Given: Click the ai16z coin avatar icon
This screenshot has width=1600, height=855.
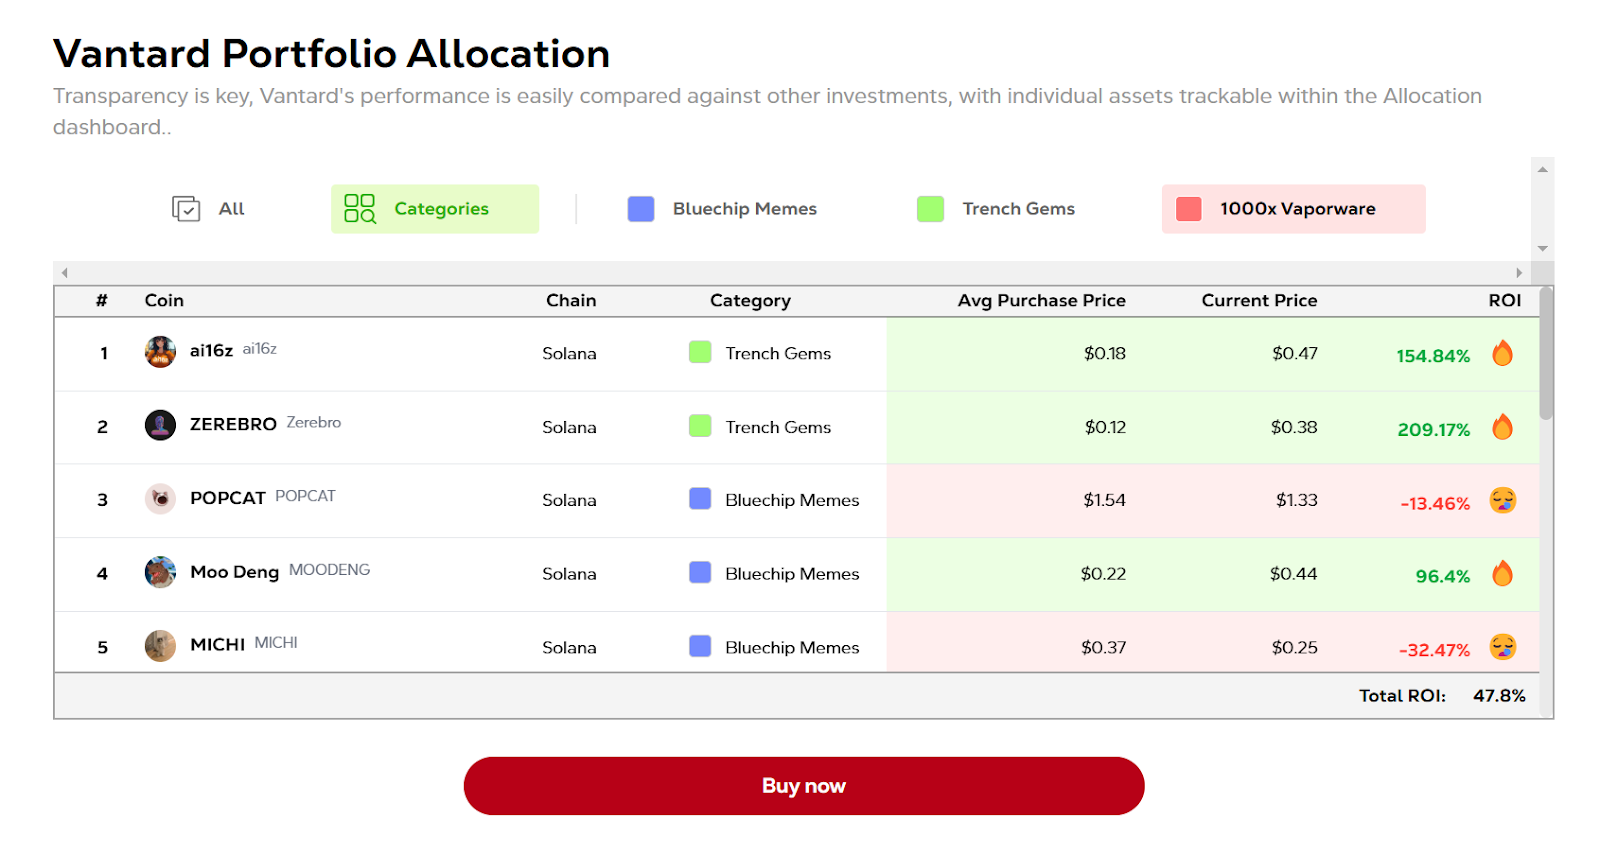Looking at the screenshot, I should point(160,352).
